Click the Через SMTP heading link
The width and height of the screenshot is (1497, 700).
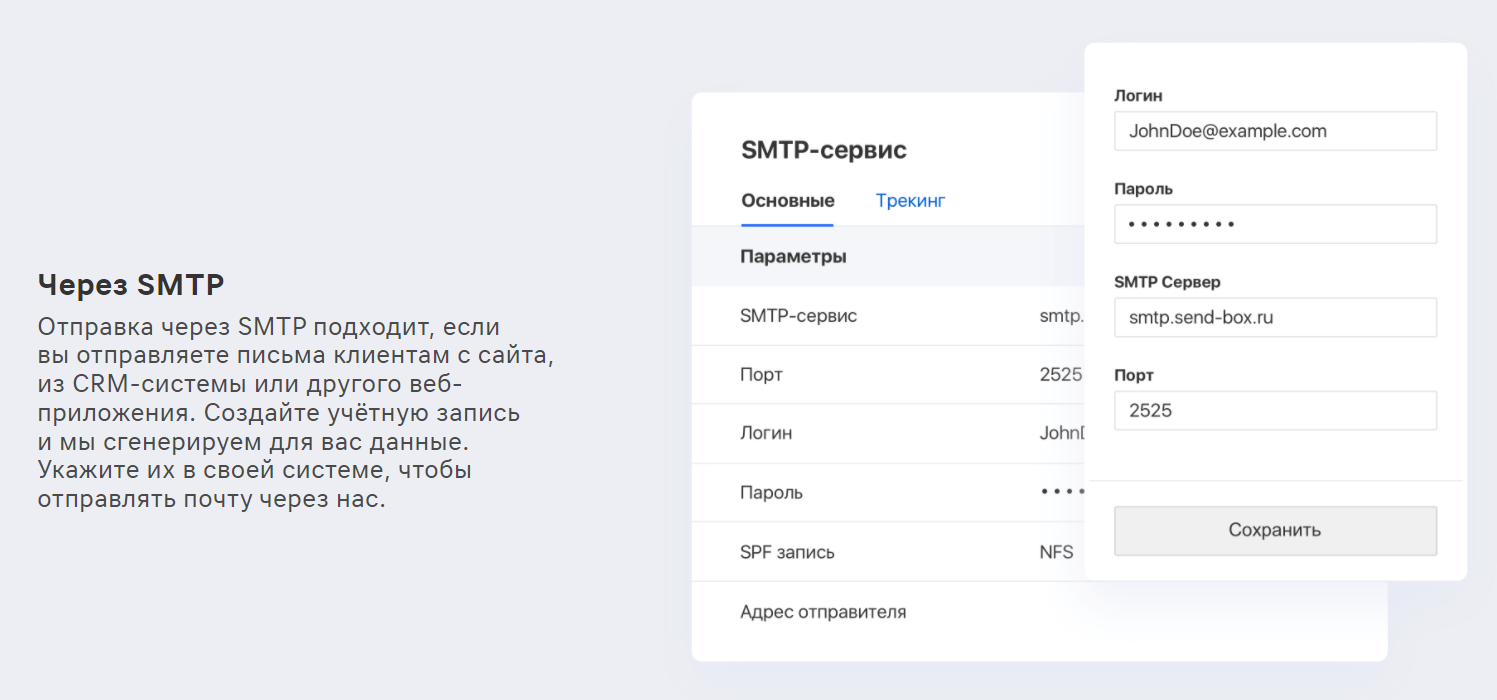130,284
